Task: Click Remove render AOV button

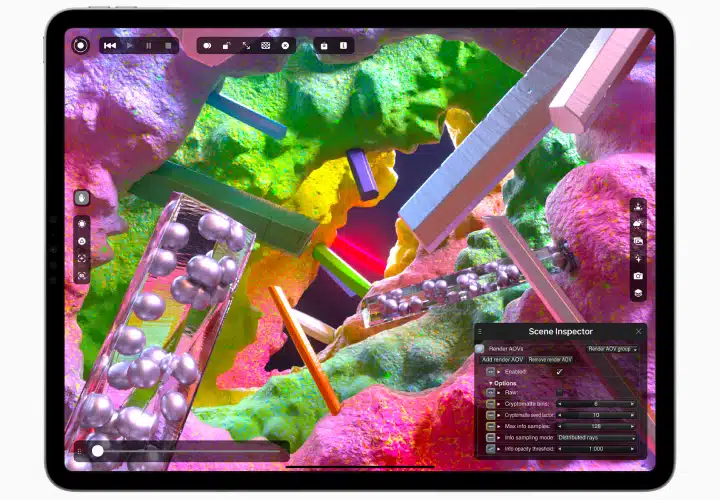Action: (x=550, y=360)
